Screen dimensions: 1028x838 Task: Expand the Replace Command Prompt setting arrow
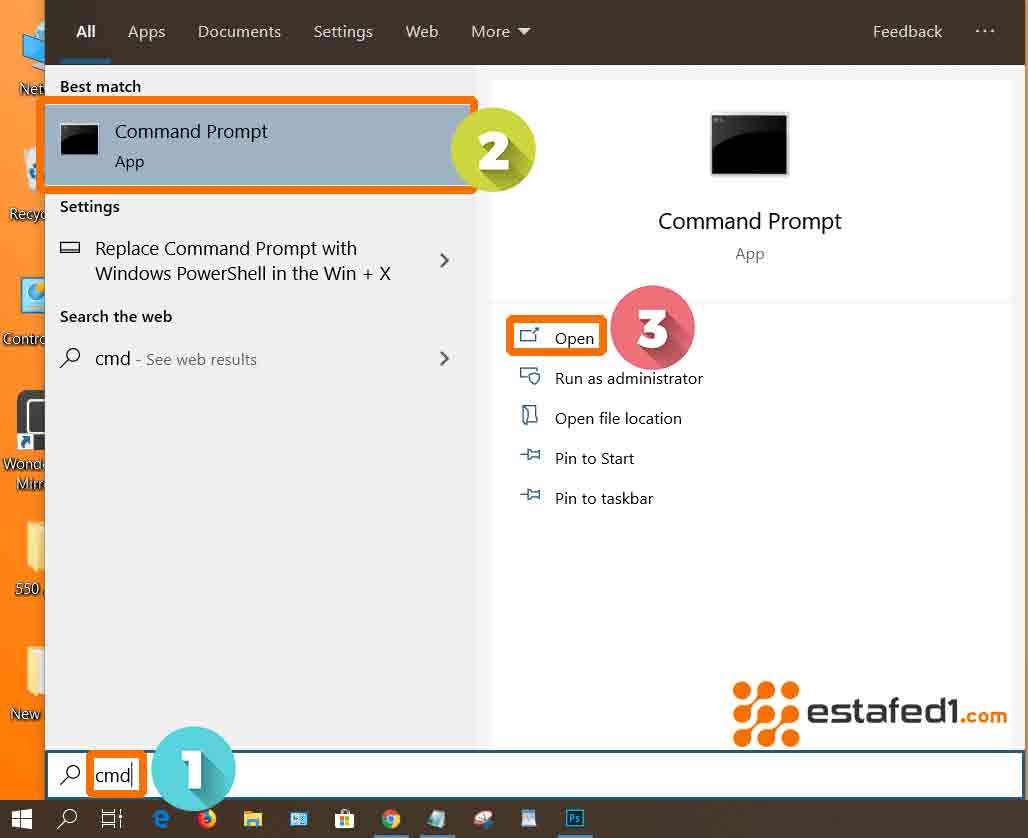pos(445,261)
